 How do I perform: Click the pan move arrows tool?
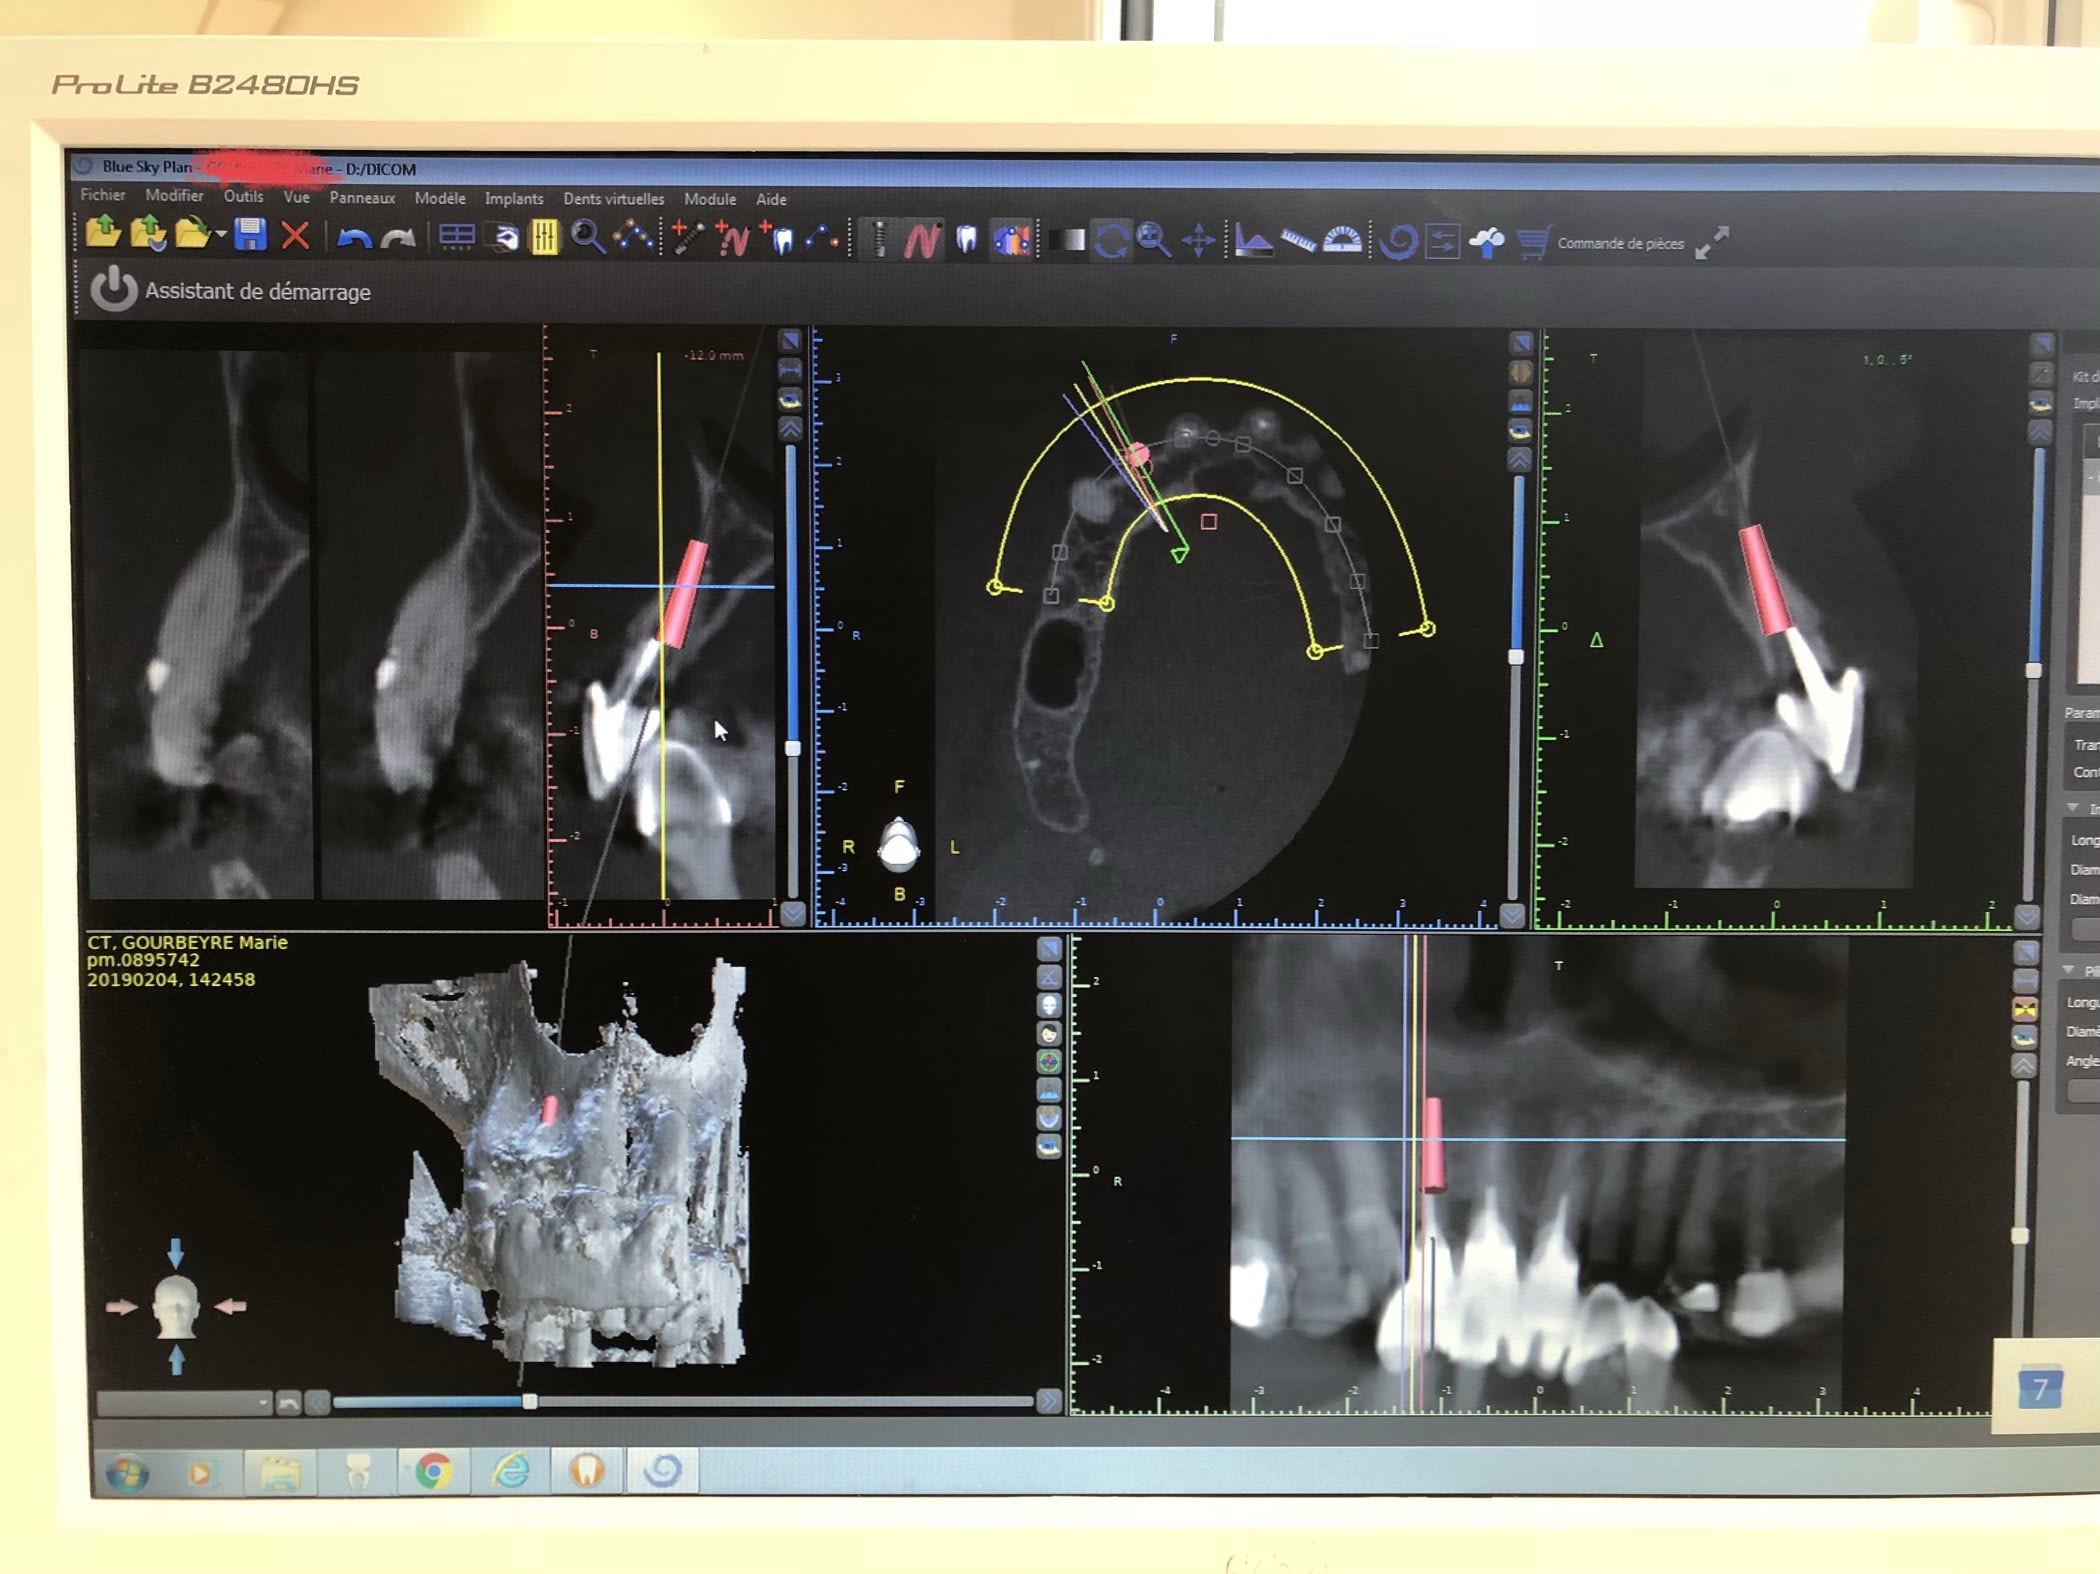coord(1198,241)
